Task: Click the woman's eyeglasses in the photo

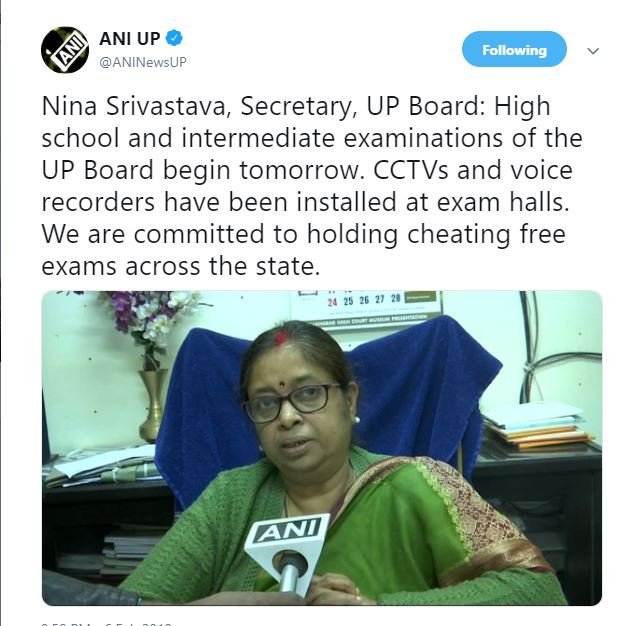Action: pyautogui.click(x=291, y=403)
